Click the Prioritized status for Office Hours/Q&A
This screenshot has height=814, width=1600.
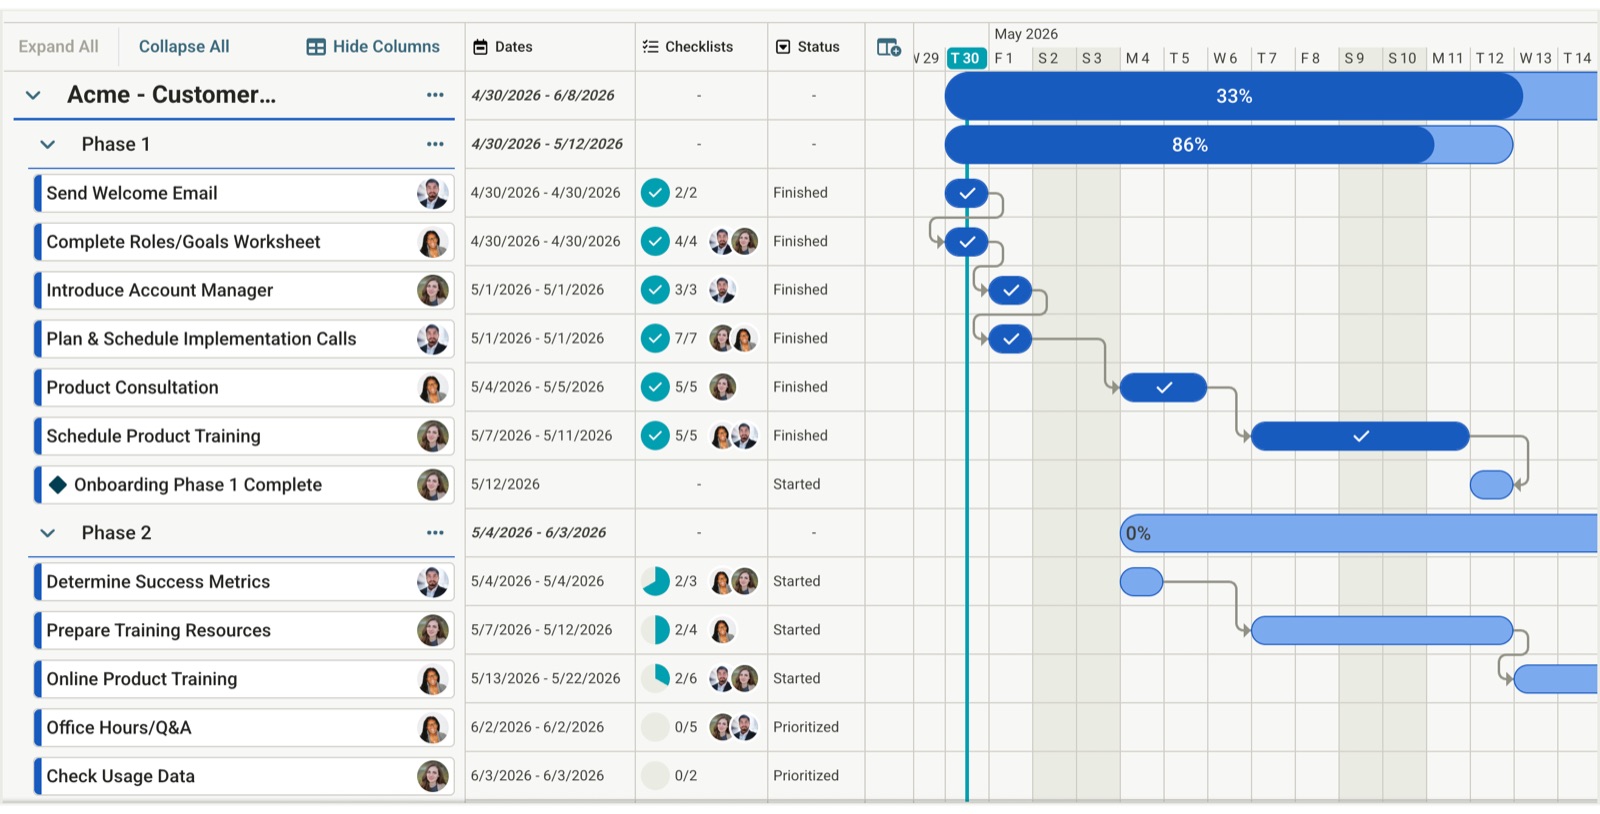(806, 727)
